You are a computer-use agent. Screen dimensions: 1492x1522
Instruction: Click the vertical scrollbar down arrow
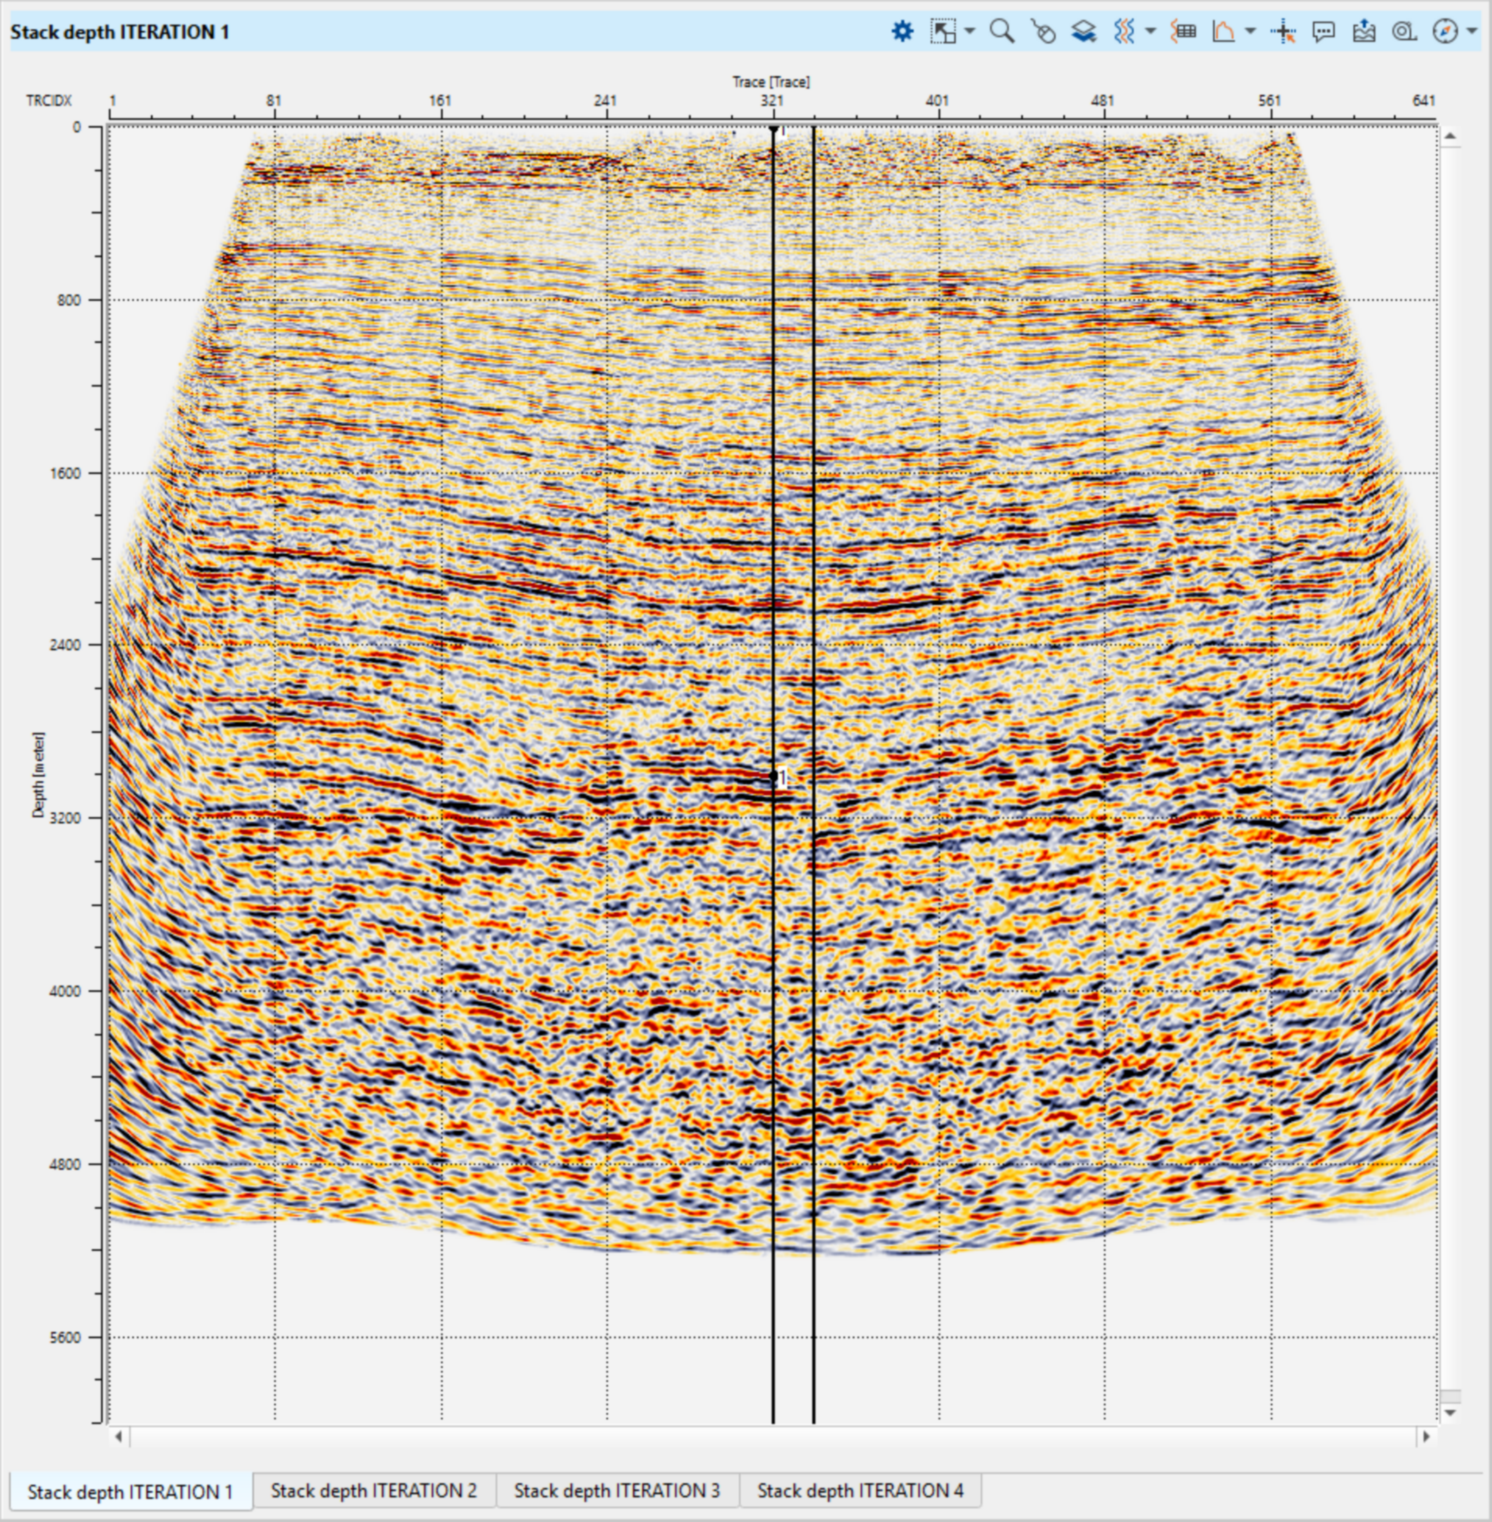pyautogui.click(x=1450, y=1413)
